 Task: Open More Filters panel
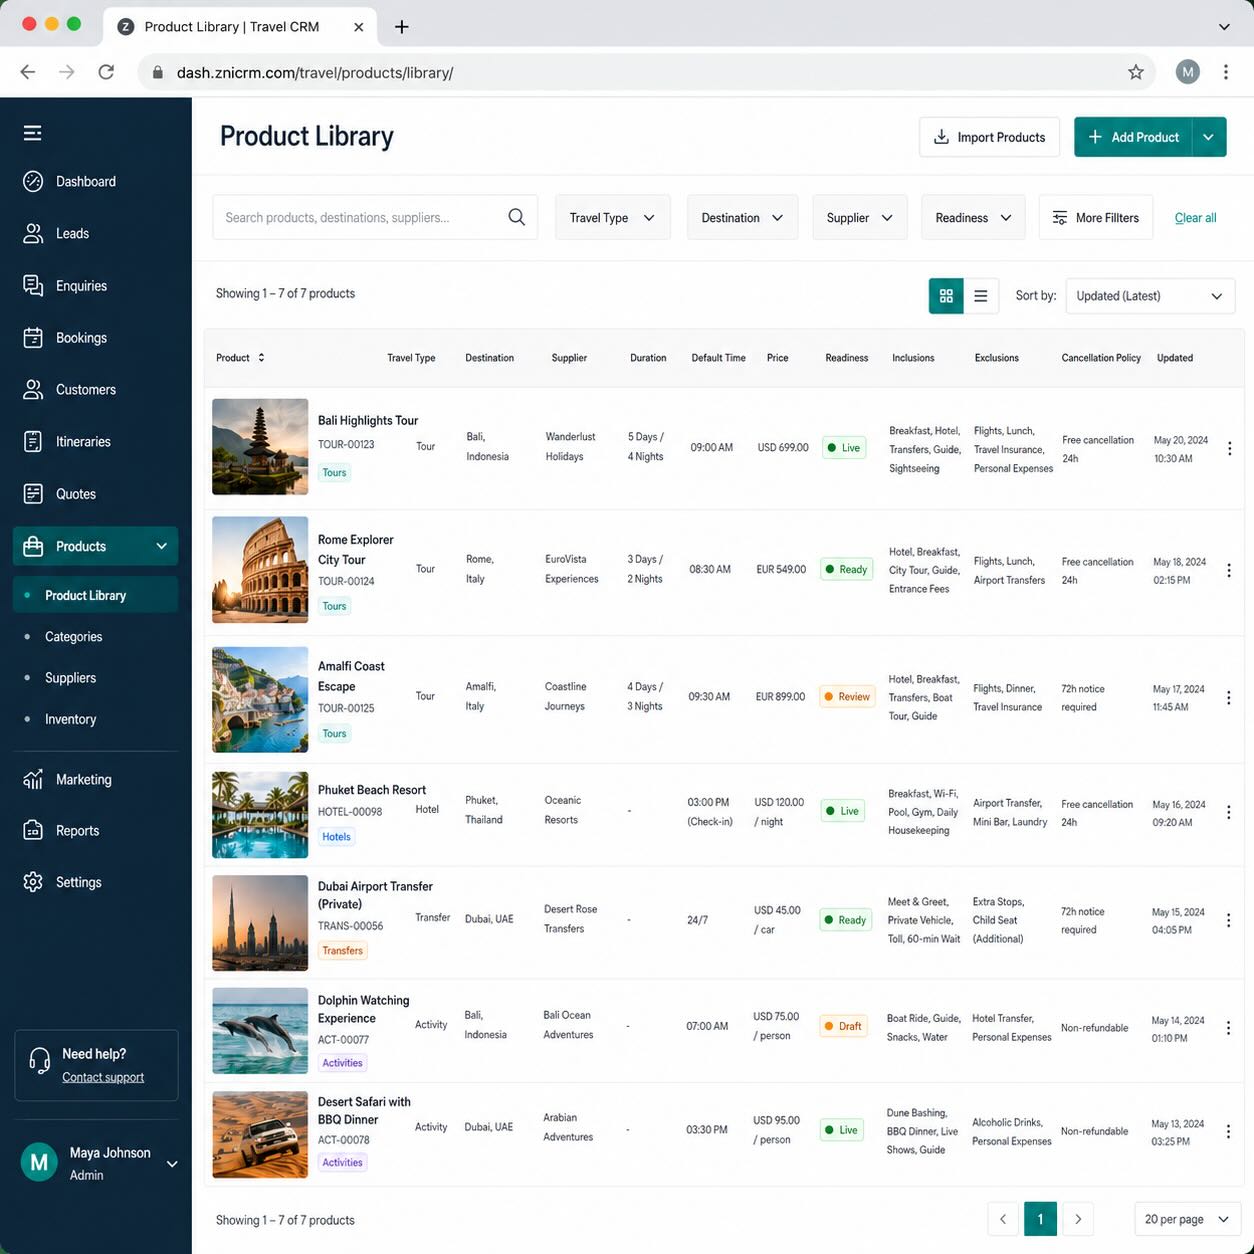1096,217
